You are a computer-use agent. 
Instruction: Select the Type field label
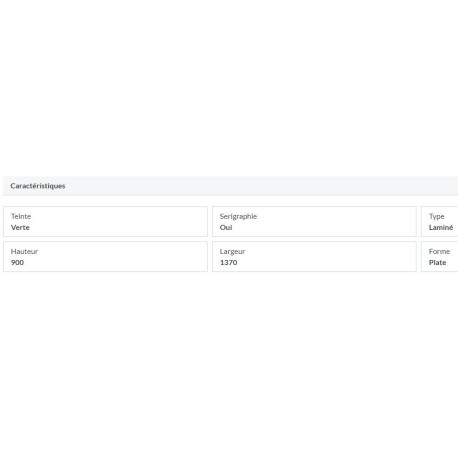pos(437,216)
